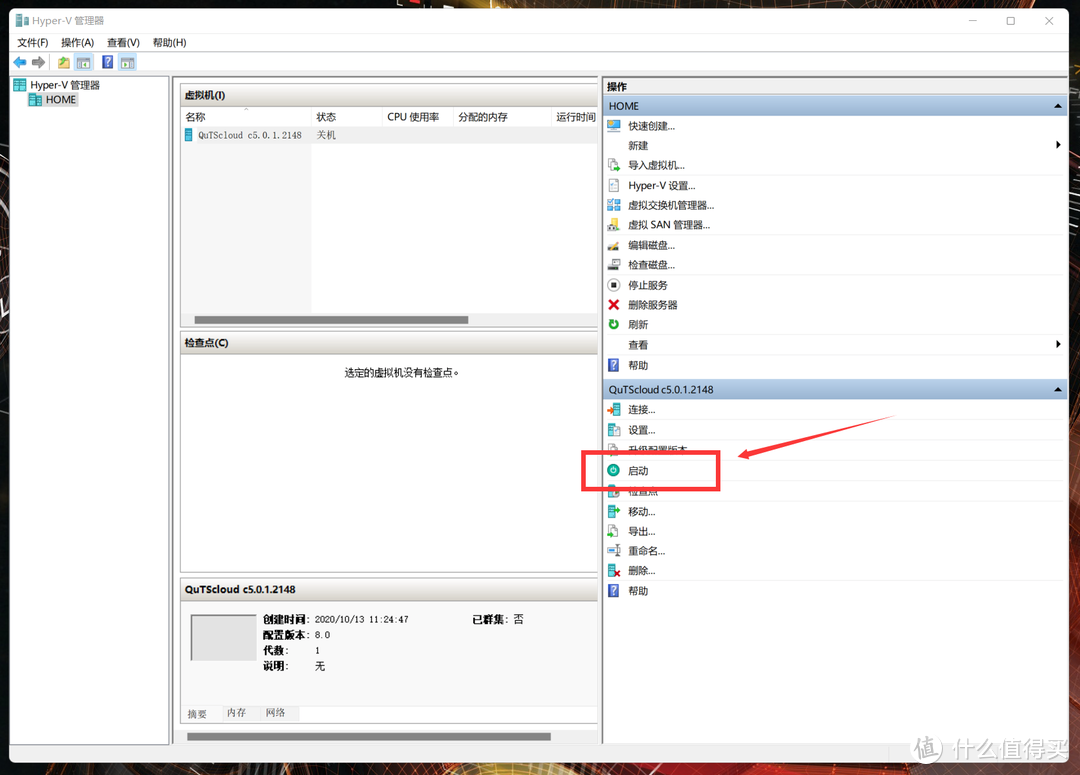Open 虚拟交换机管理器 icon
The width and height of the screenshot is (1080, 775).
tap(614, 205)
